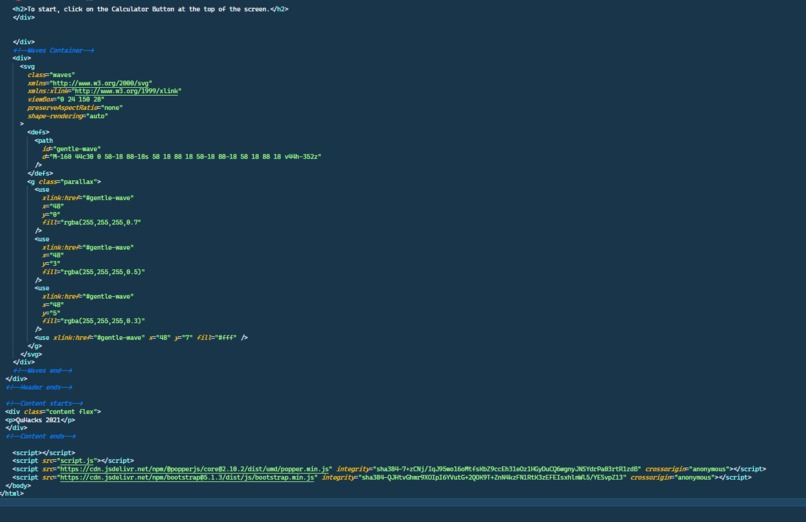Select the Content starts comment

44,403
